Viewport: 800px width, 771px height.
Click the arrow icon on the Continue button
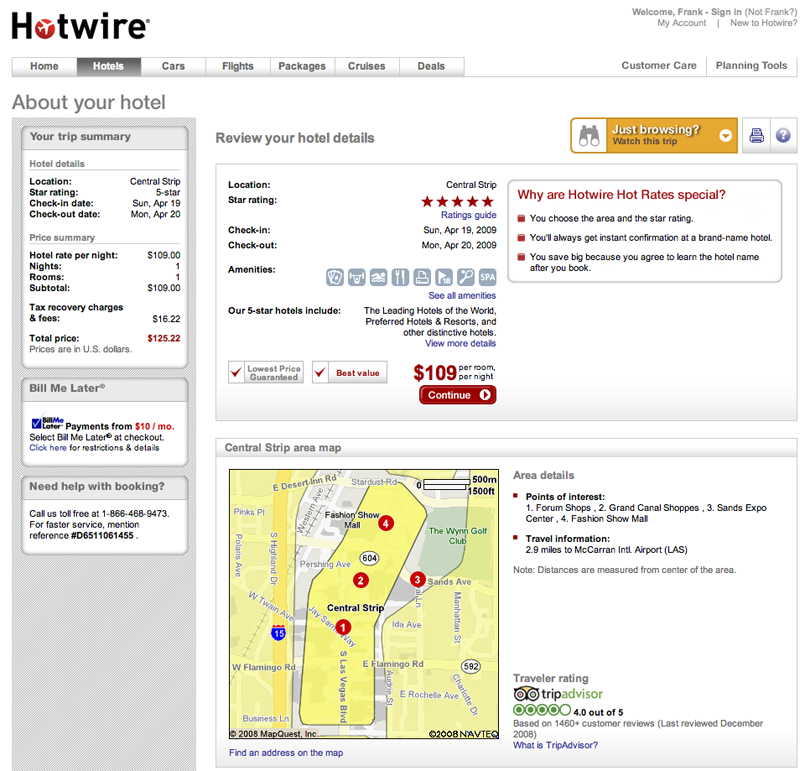(x=485, y=395)
